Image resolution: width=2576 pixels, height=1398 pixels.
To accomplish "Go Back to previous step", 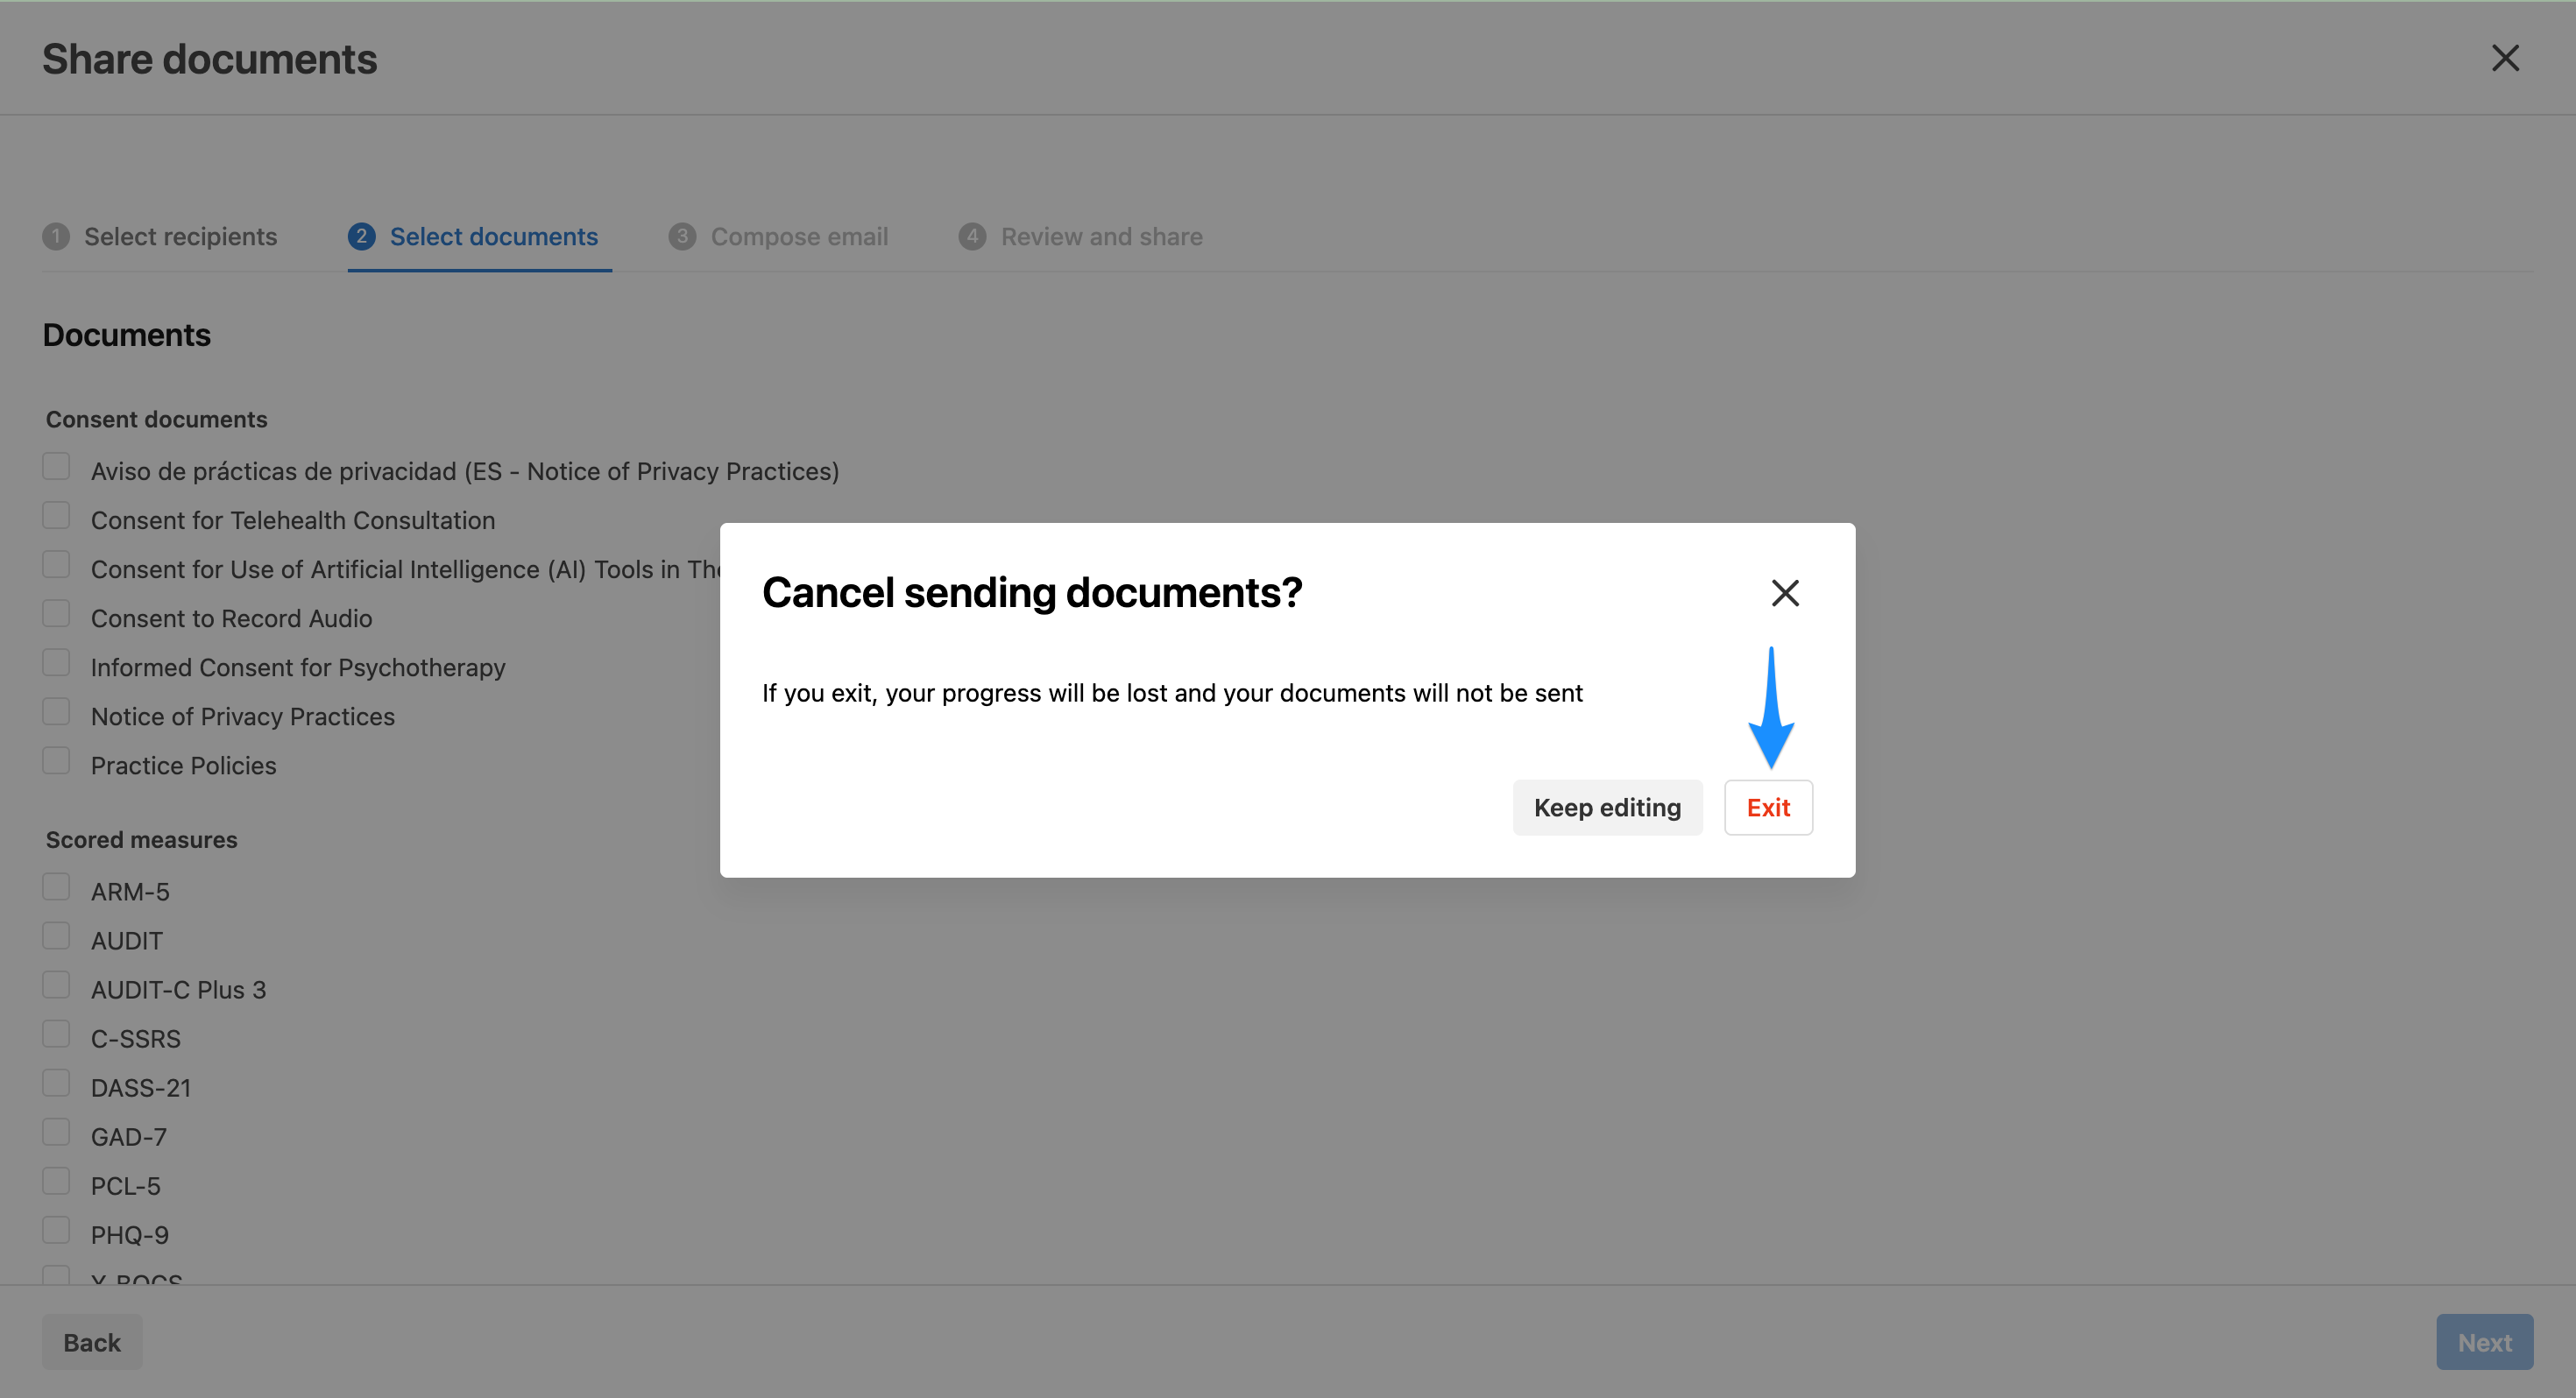I will 92,1342.
